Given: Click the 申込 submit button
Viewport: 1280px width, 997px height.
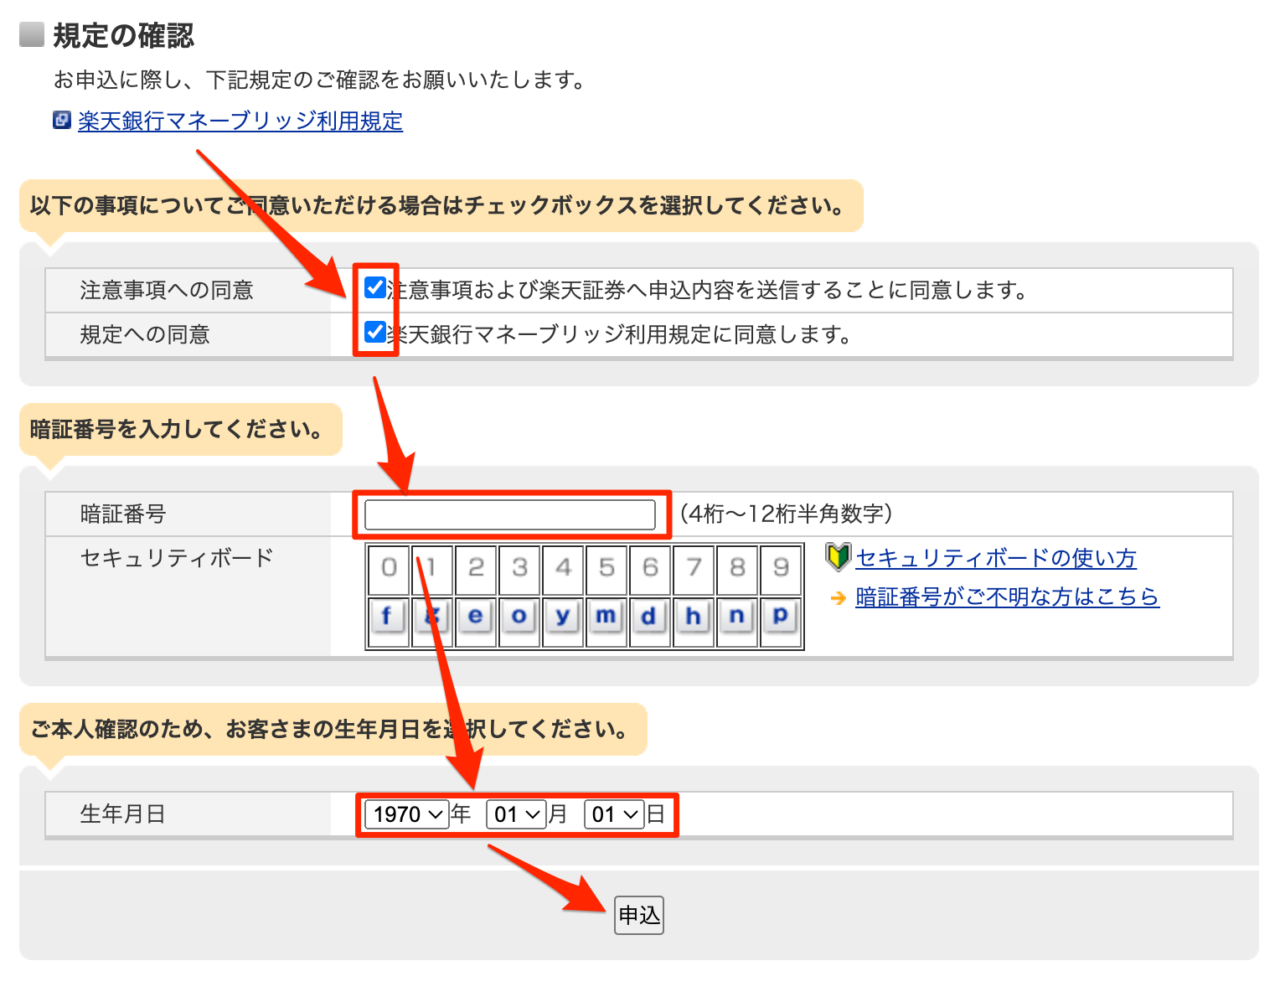Looking at the screenshot, I should pos(639,915).
